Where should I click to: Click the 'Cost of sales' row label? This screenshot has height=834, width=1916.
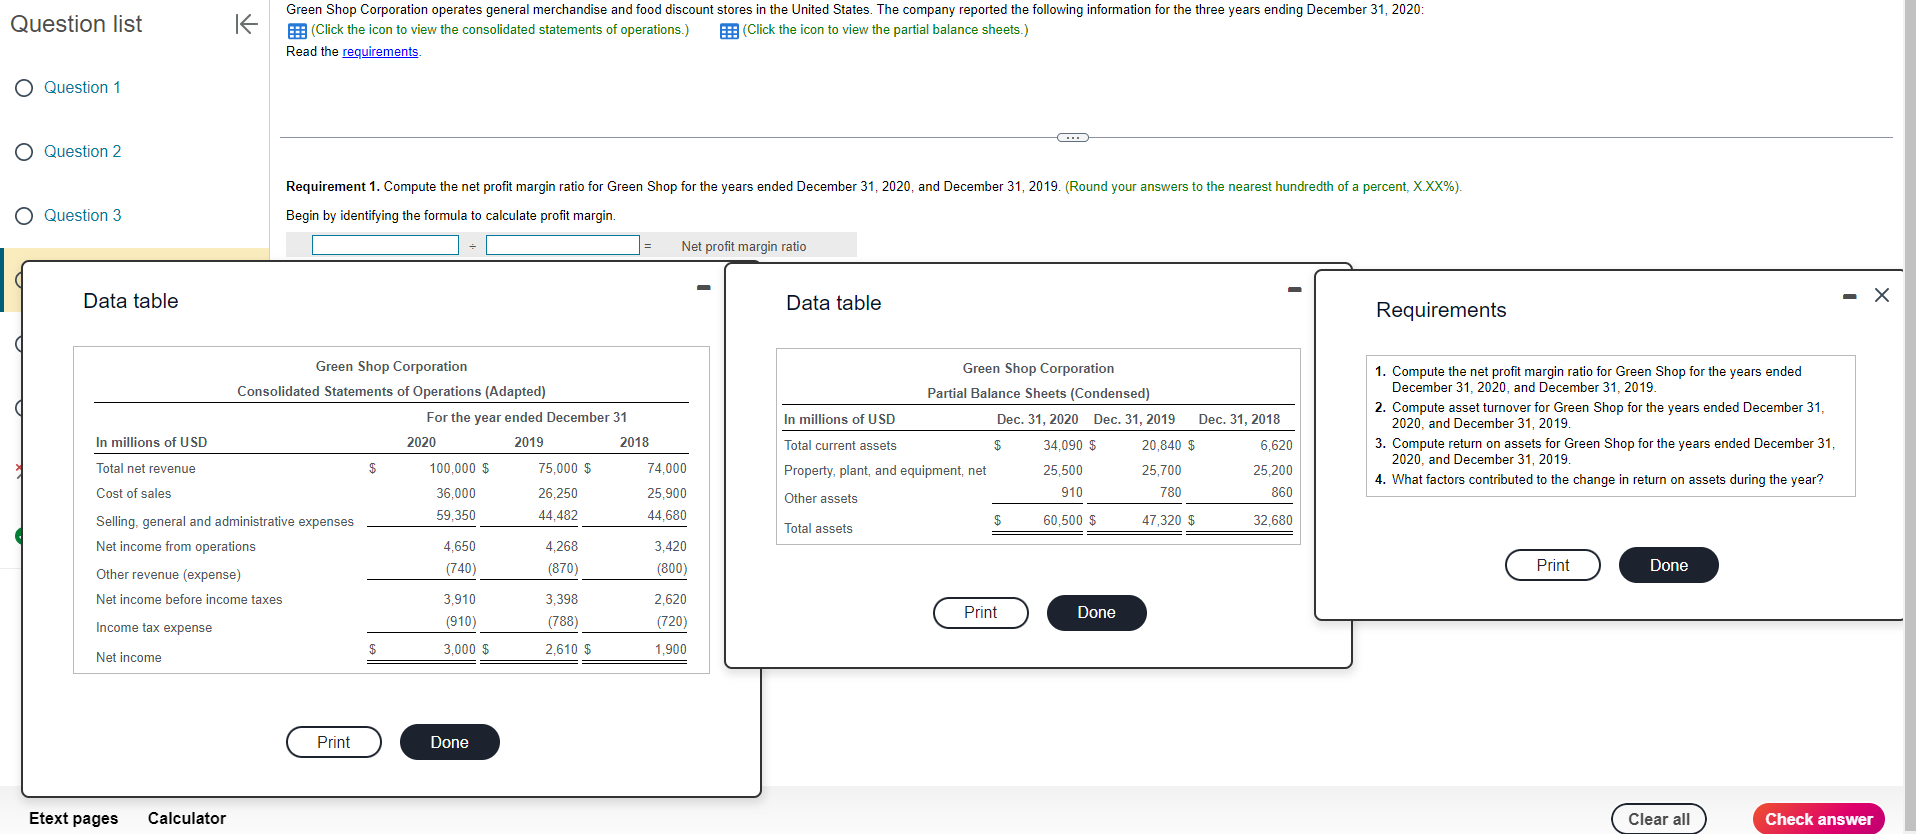pyautogui.click(x=134, y=493)
